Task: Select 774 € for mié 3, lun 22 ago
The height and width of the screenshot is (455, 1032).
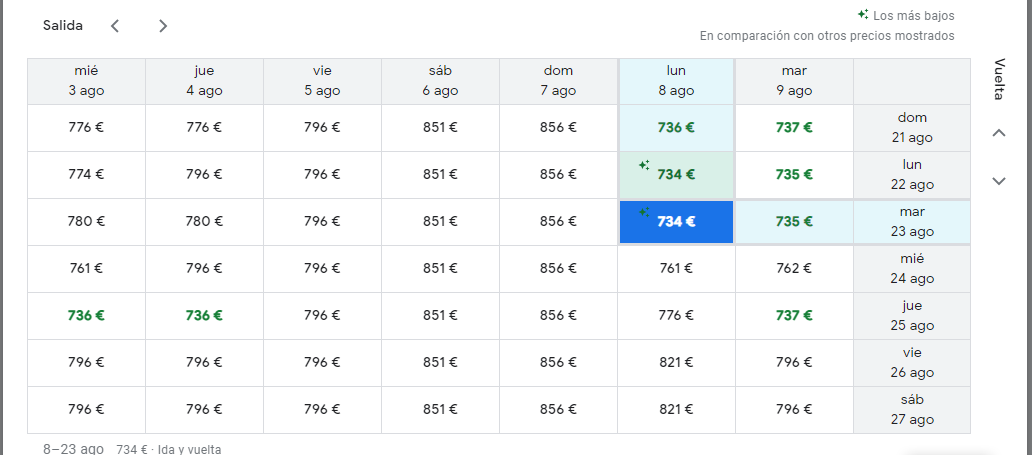Action: 86,175
